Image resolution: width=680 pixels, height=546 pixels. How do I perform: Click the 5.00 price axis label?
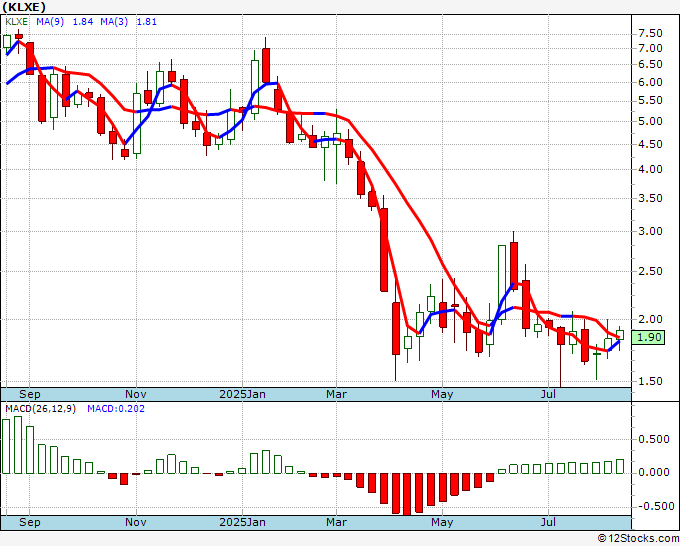point(651,121)
